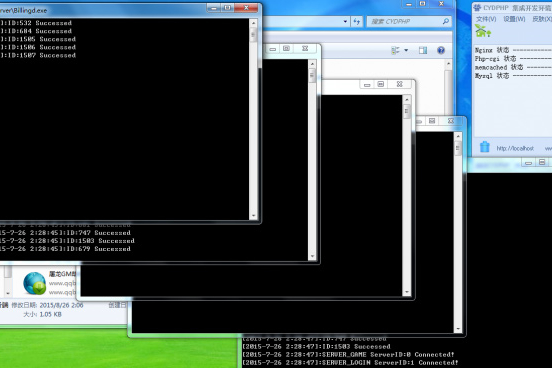Image resolution: width=552 pixels, height=368 pixels.
Task: Click the search magnifier in the CYDPHP search box
Action: coord(446,21)
